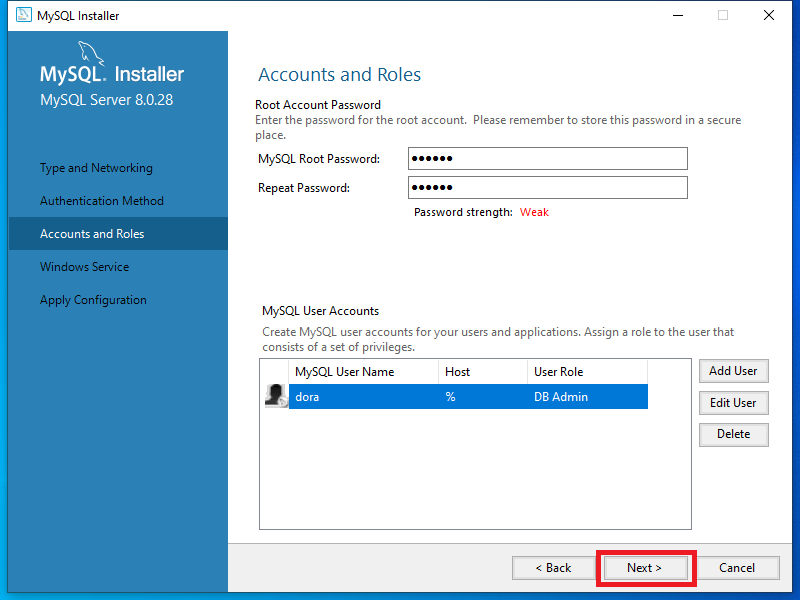Viewport: 800px width, 600px height.
Task: Delete the selected user account
Action: point(733,434)
